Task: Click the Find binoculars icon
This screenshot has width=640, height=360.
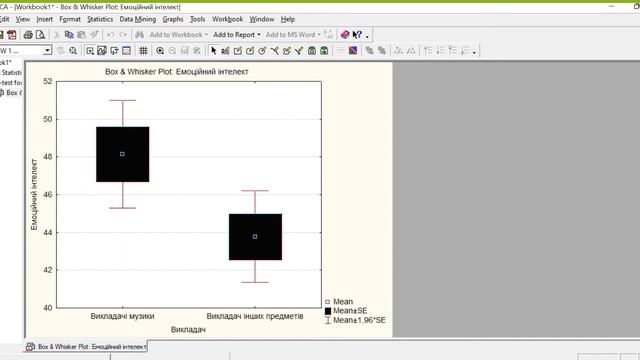Action: coord(139,35)
